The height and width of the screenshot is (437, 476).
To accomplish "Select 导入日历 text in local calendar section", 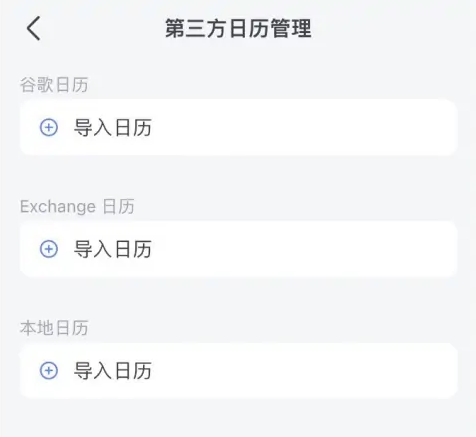I will point(113,371).
